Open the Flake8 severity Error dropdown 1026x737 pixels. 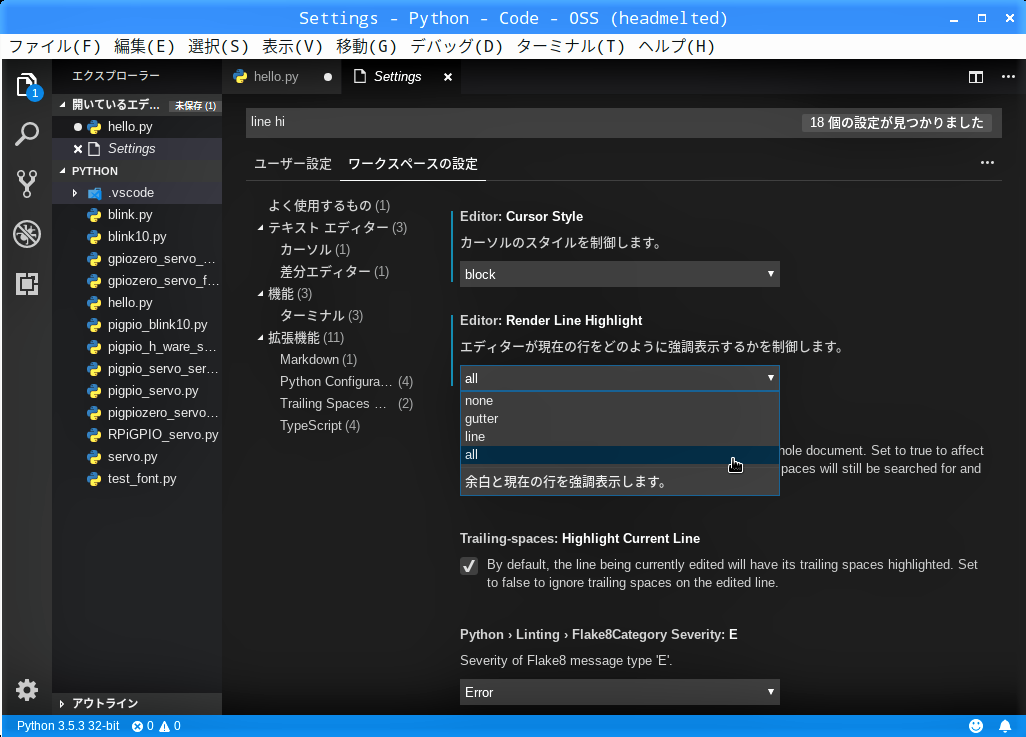coord(620,692)
